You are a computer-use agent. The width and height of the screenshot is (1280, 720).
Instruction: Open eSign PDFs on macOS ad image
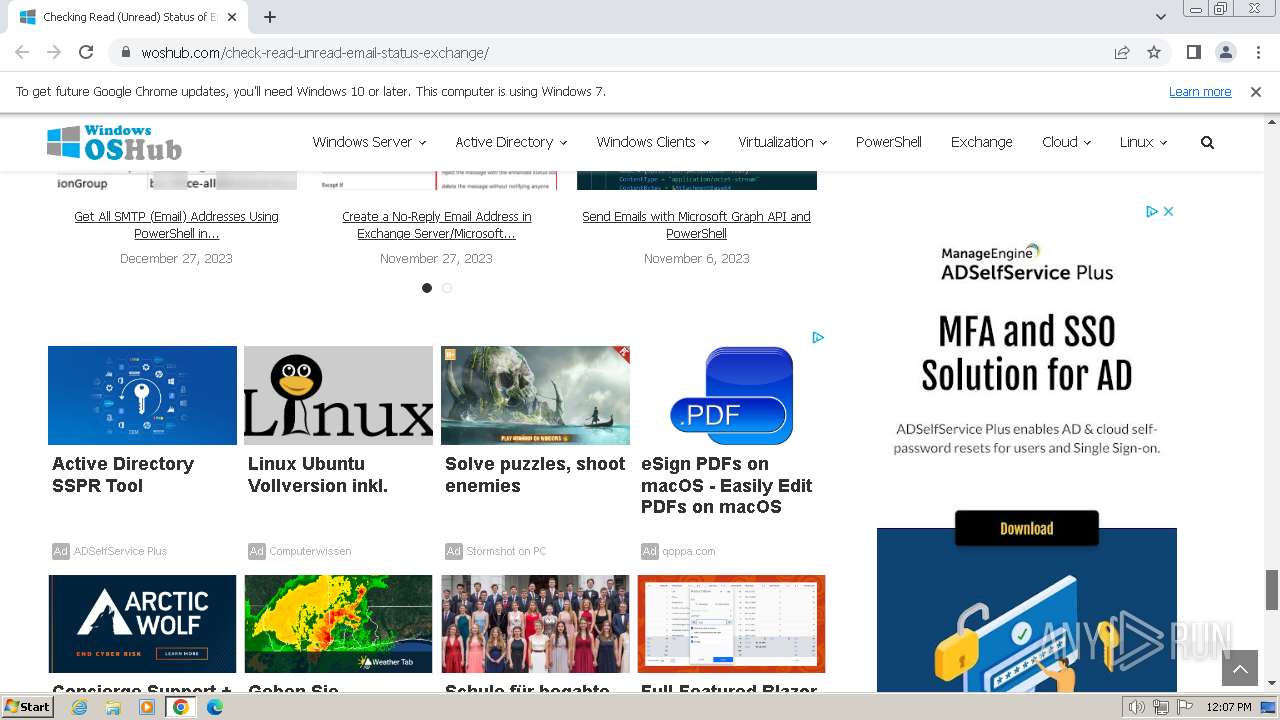731,395
